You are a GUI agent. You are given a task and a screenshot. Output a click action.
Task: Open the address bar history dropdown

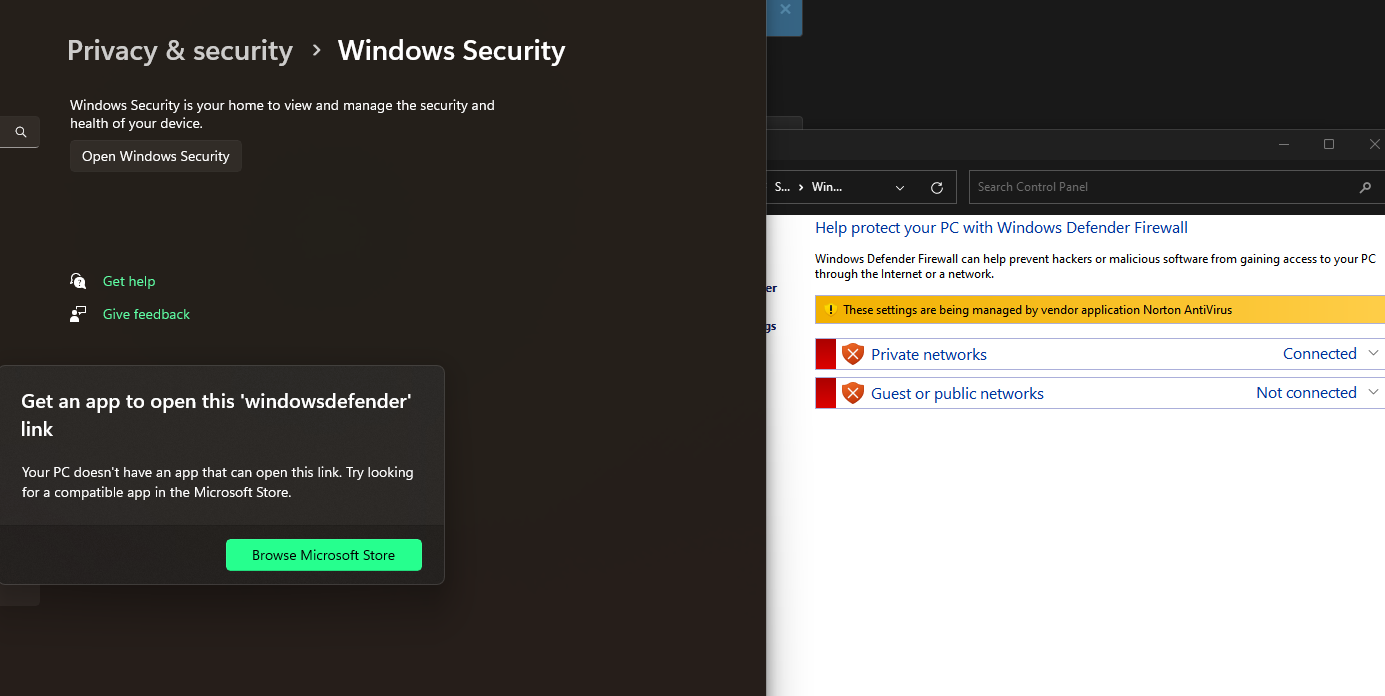coord(900,187)
